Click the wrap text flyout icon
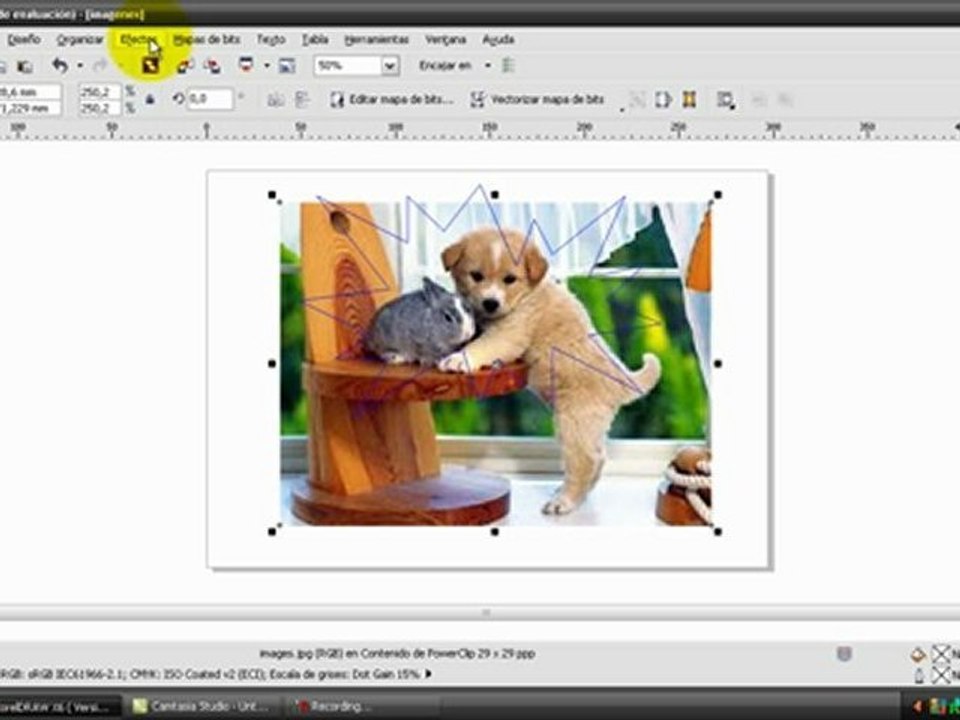The width and height of the screenshot is (960, 720). (x=726, y=99)
